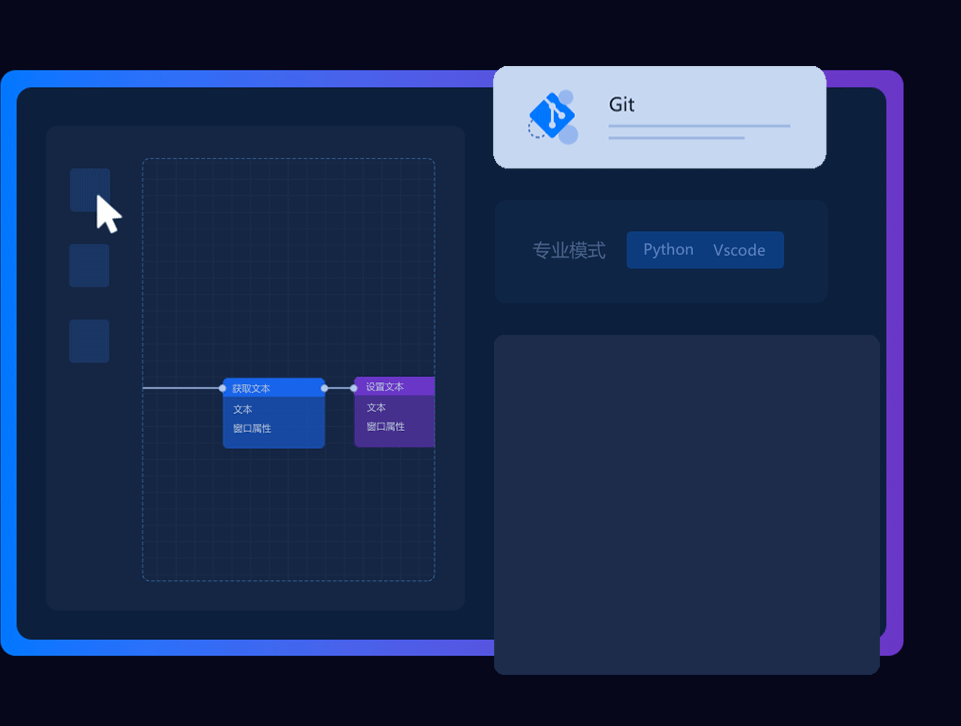Click the Git logo icon

pos(552,117)
